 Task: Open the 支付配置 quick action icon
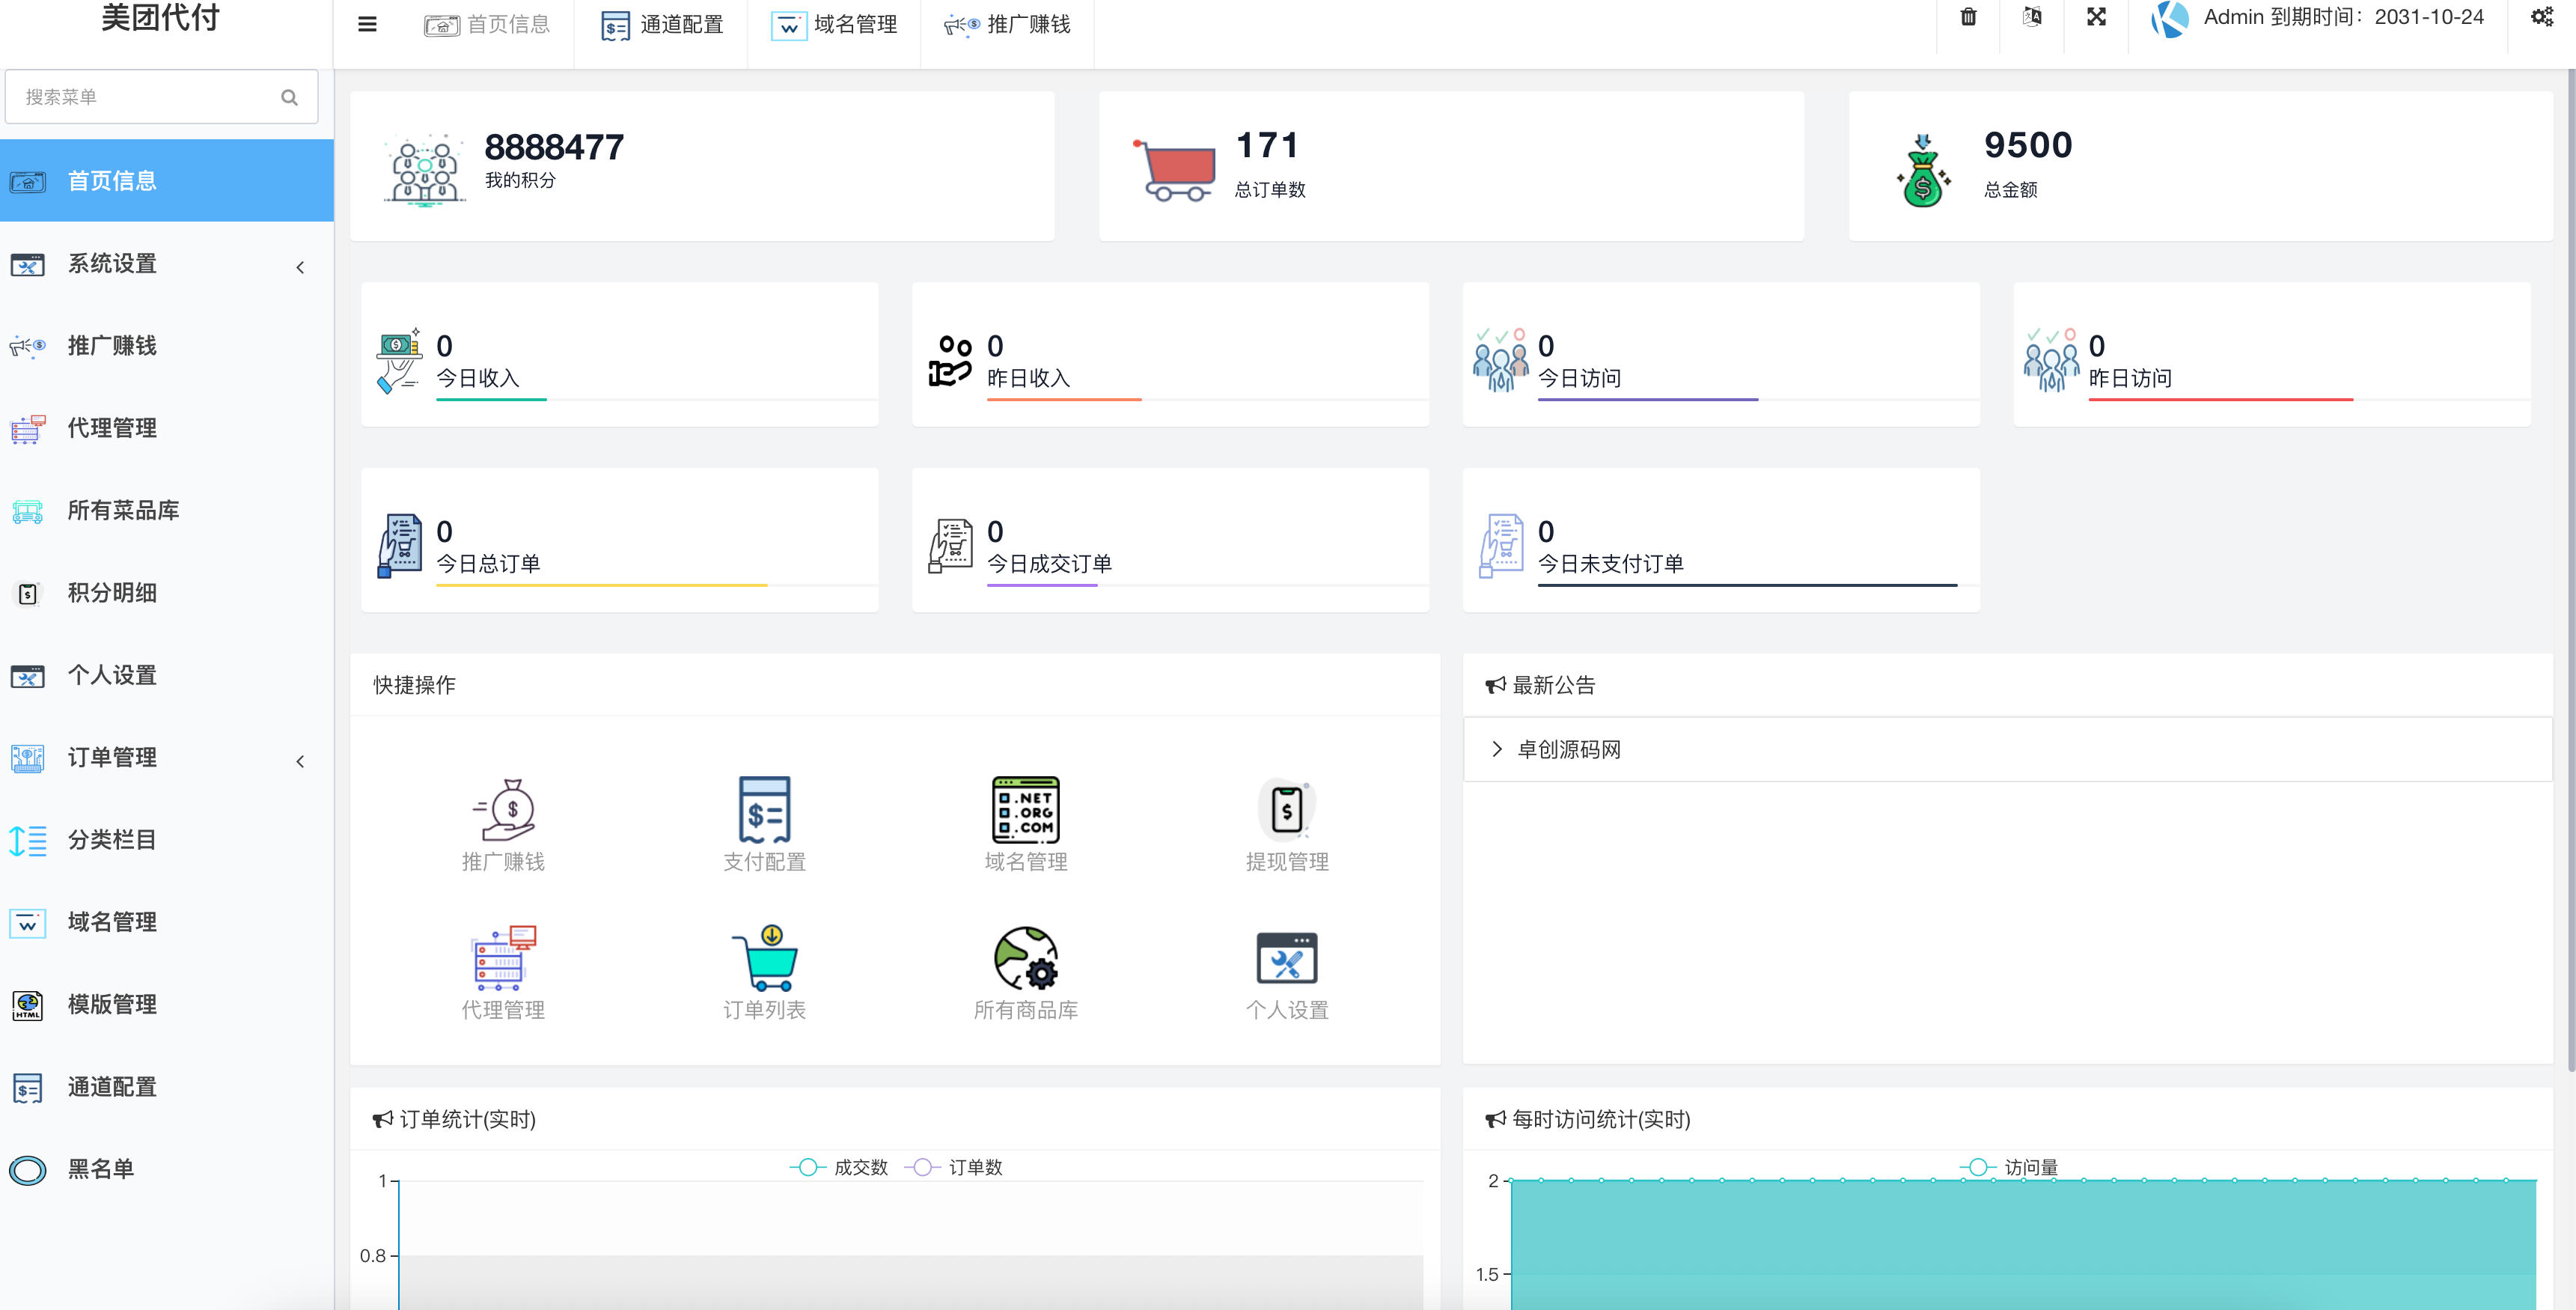[764, 809]
